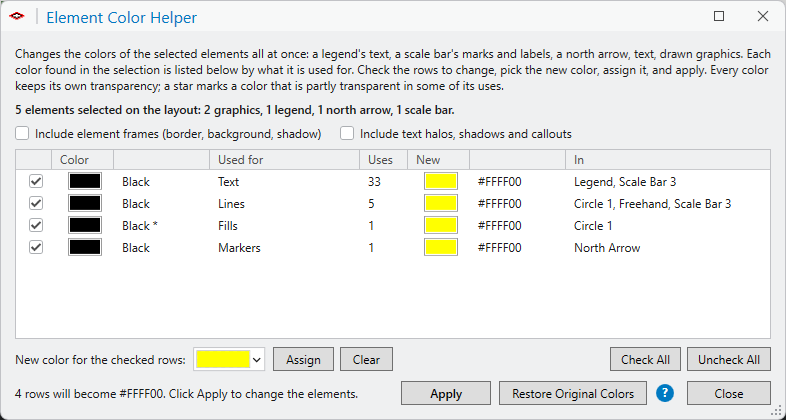Enable Include text halos, shadows and callouts
Screen dimensions: 786x420
coord(347,134)
